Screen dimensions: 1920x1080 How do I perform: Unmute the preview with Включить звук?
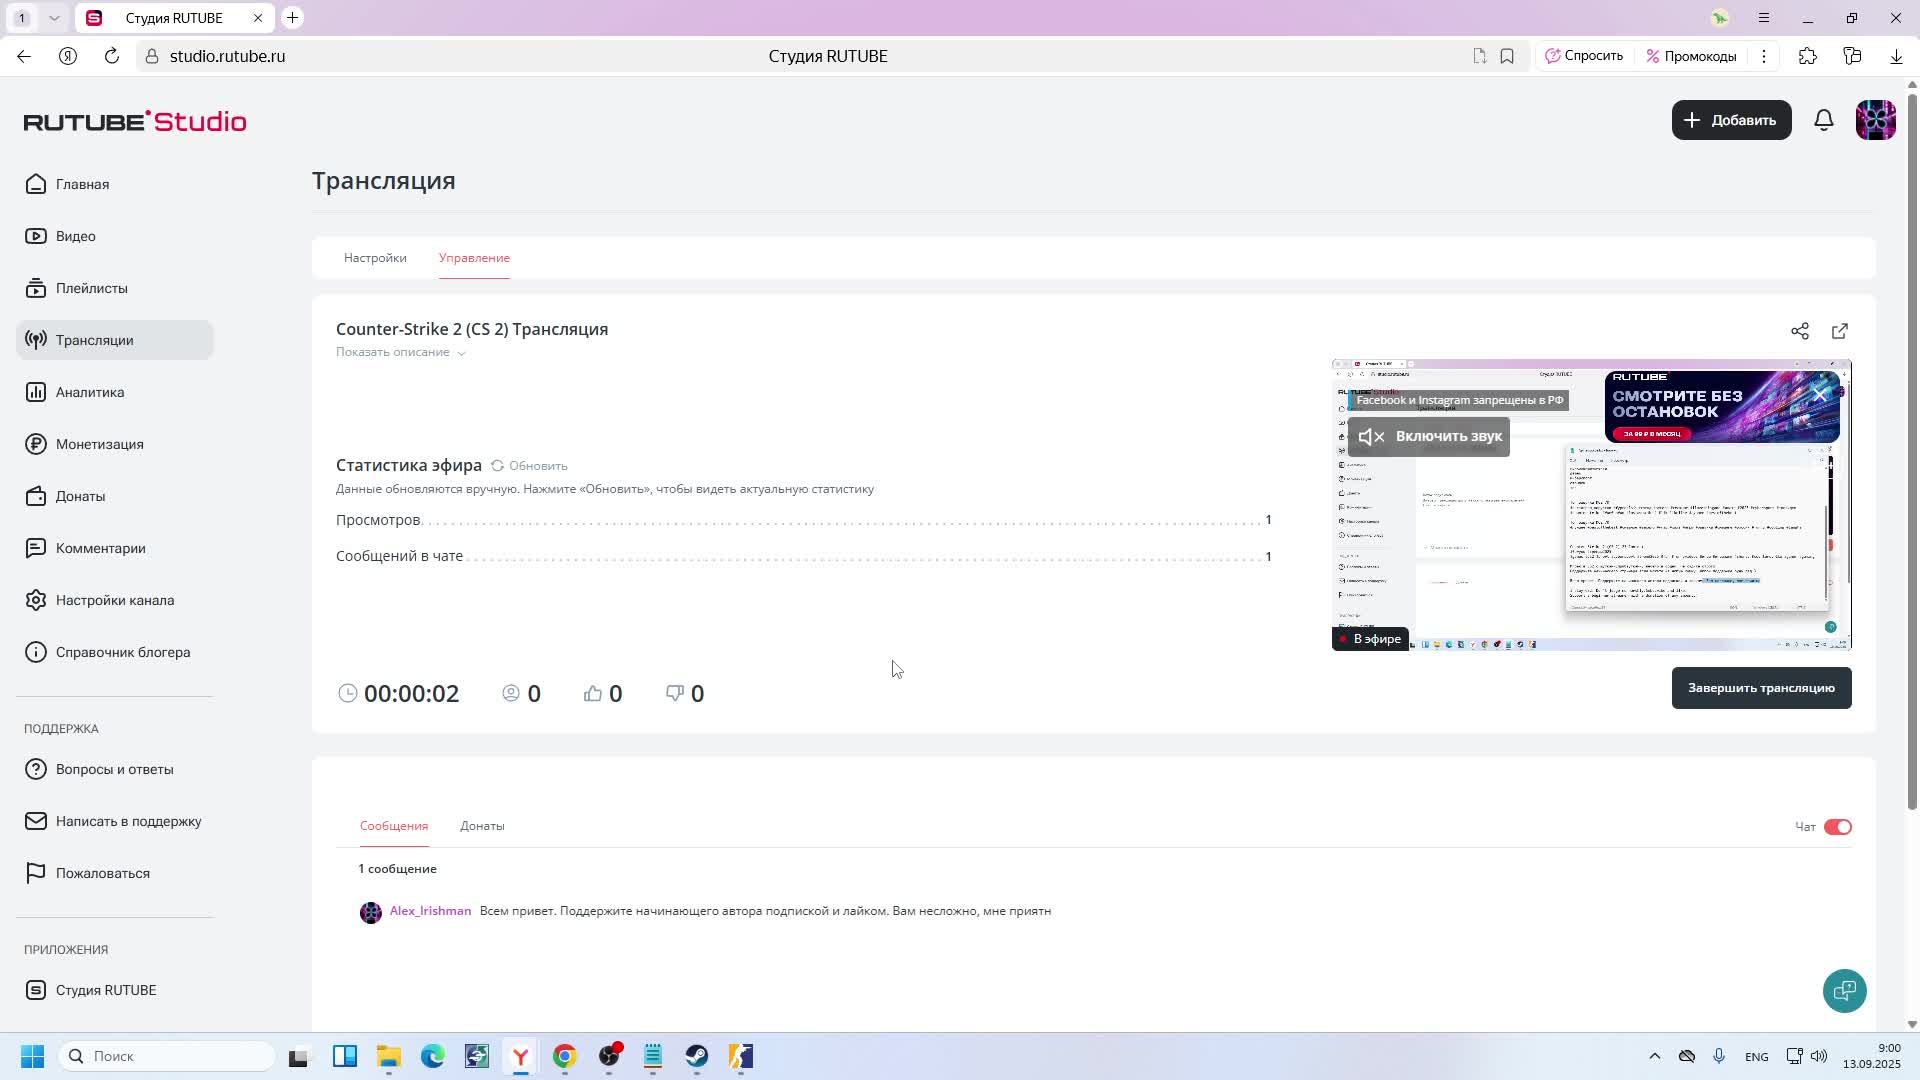click(x=1428, y=437)
